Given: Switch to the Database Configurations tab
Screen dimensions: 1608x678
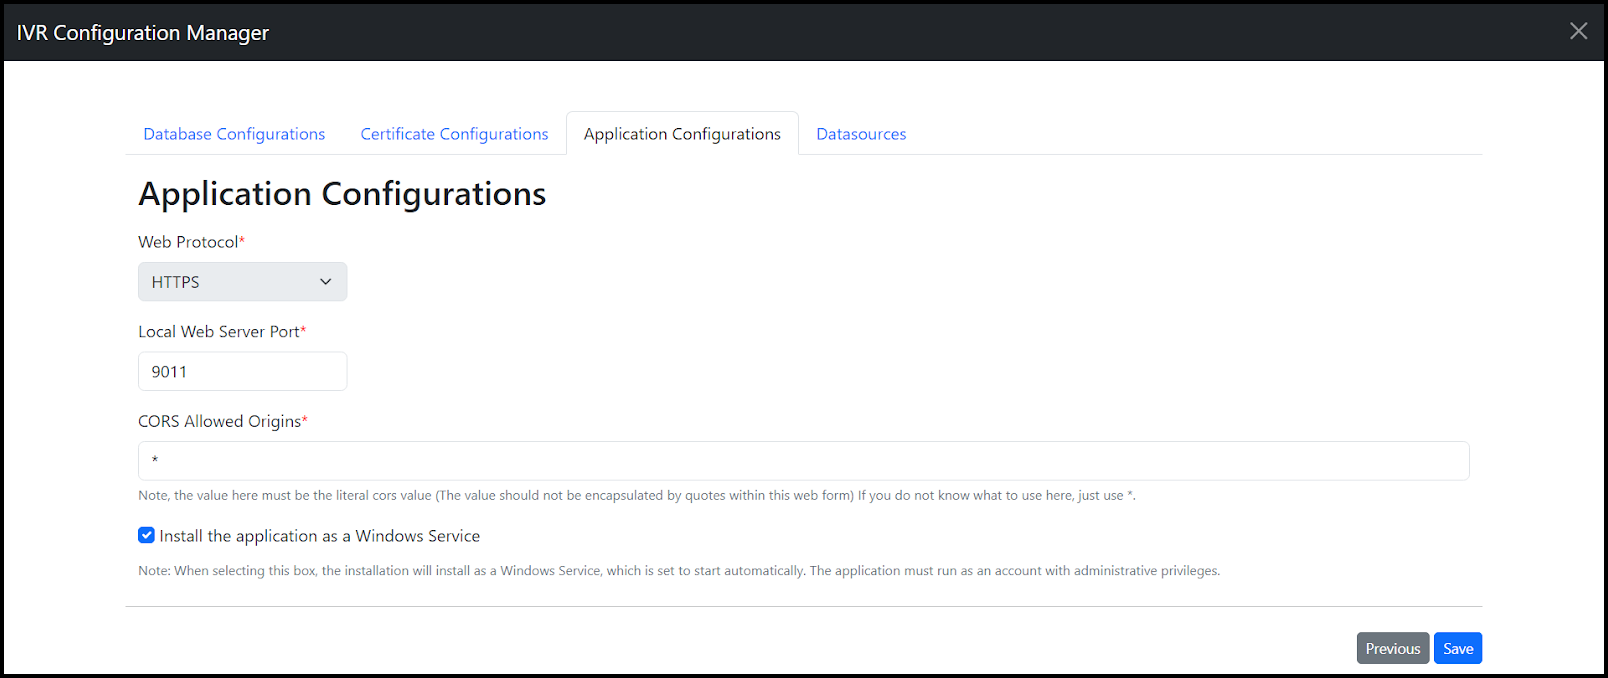Looking at the screenshot, I should tap(234, 134).
